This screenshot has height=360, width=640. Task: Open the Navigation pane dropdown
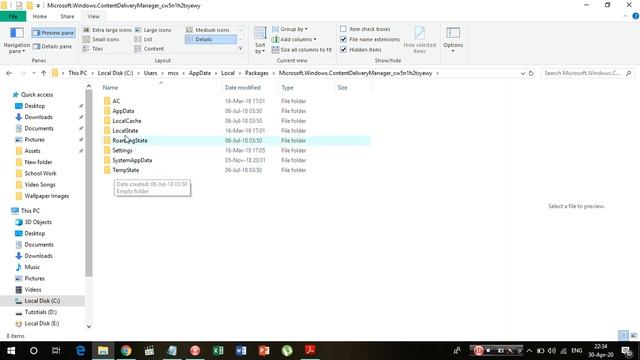tap(17, 40)
